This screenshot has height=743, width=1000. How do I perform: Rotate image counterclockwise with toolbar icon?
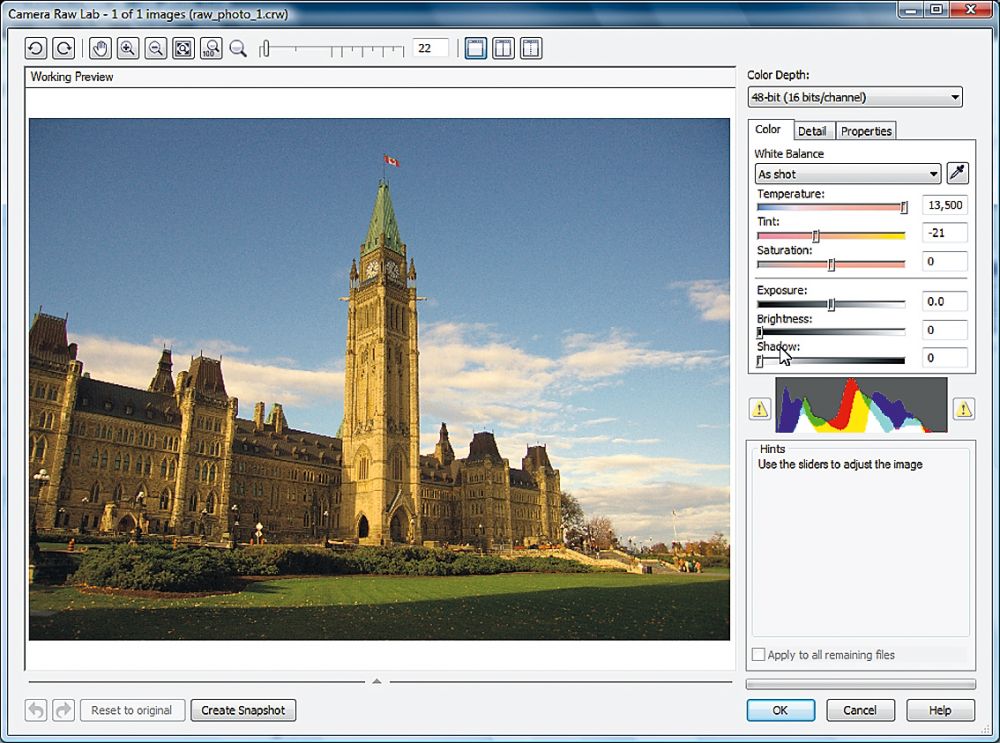pos(37,48)
